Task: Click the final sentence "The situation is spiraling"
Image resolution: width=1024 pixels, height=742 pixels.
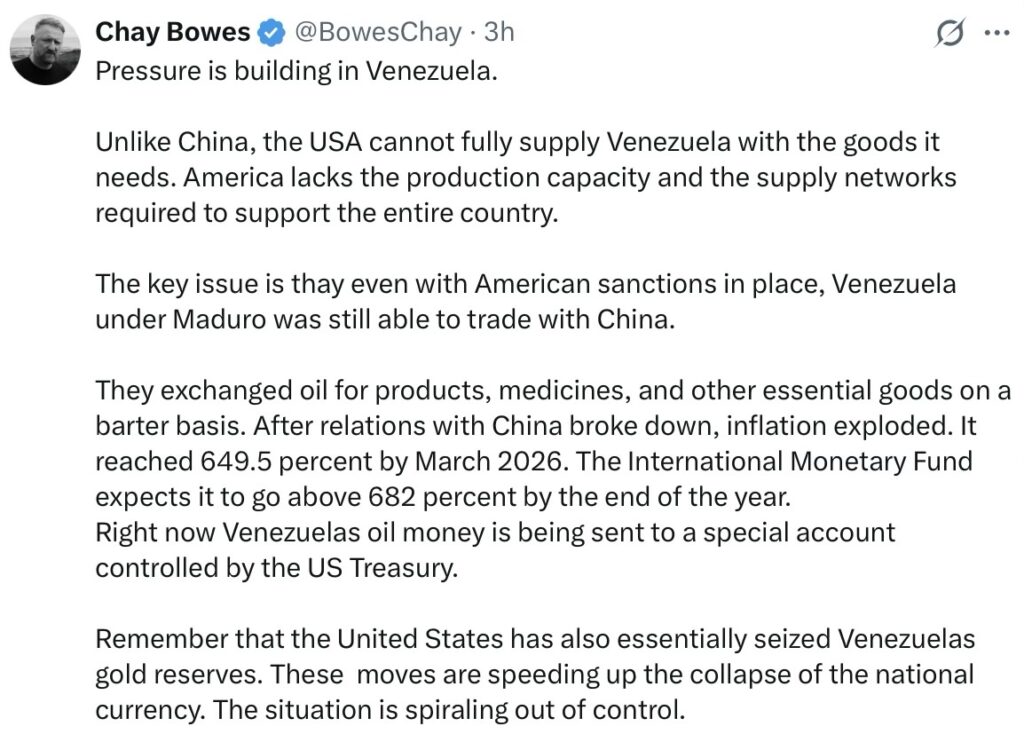Action: tap(475, 710)
